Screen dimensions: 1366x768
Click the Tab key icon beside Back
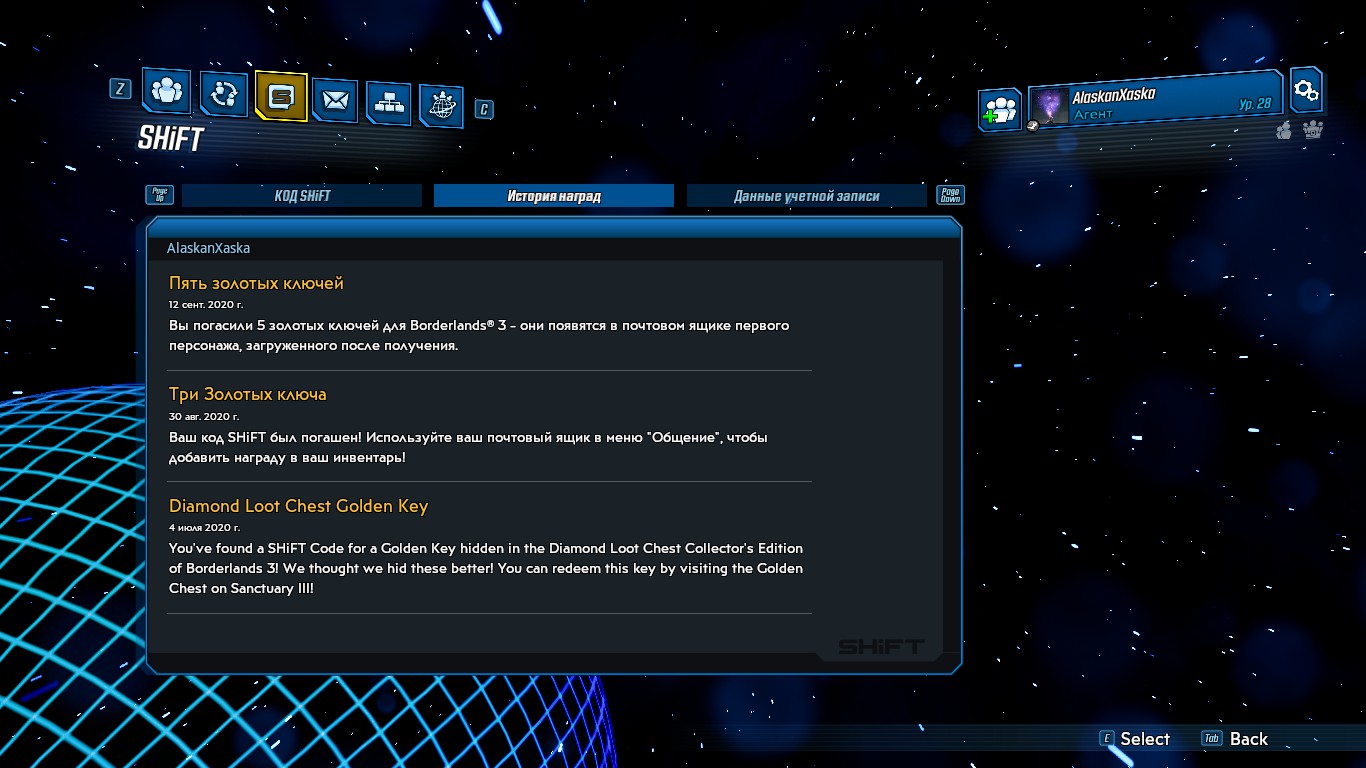tap(1212, 739)
